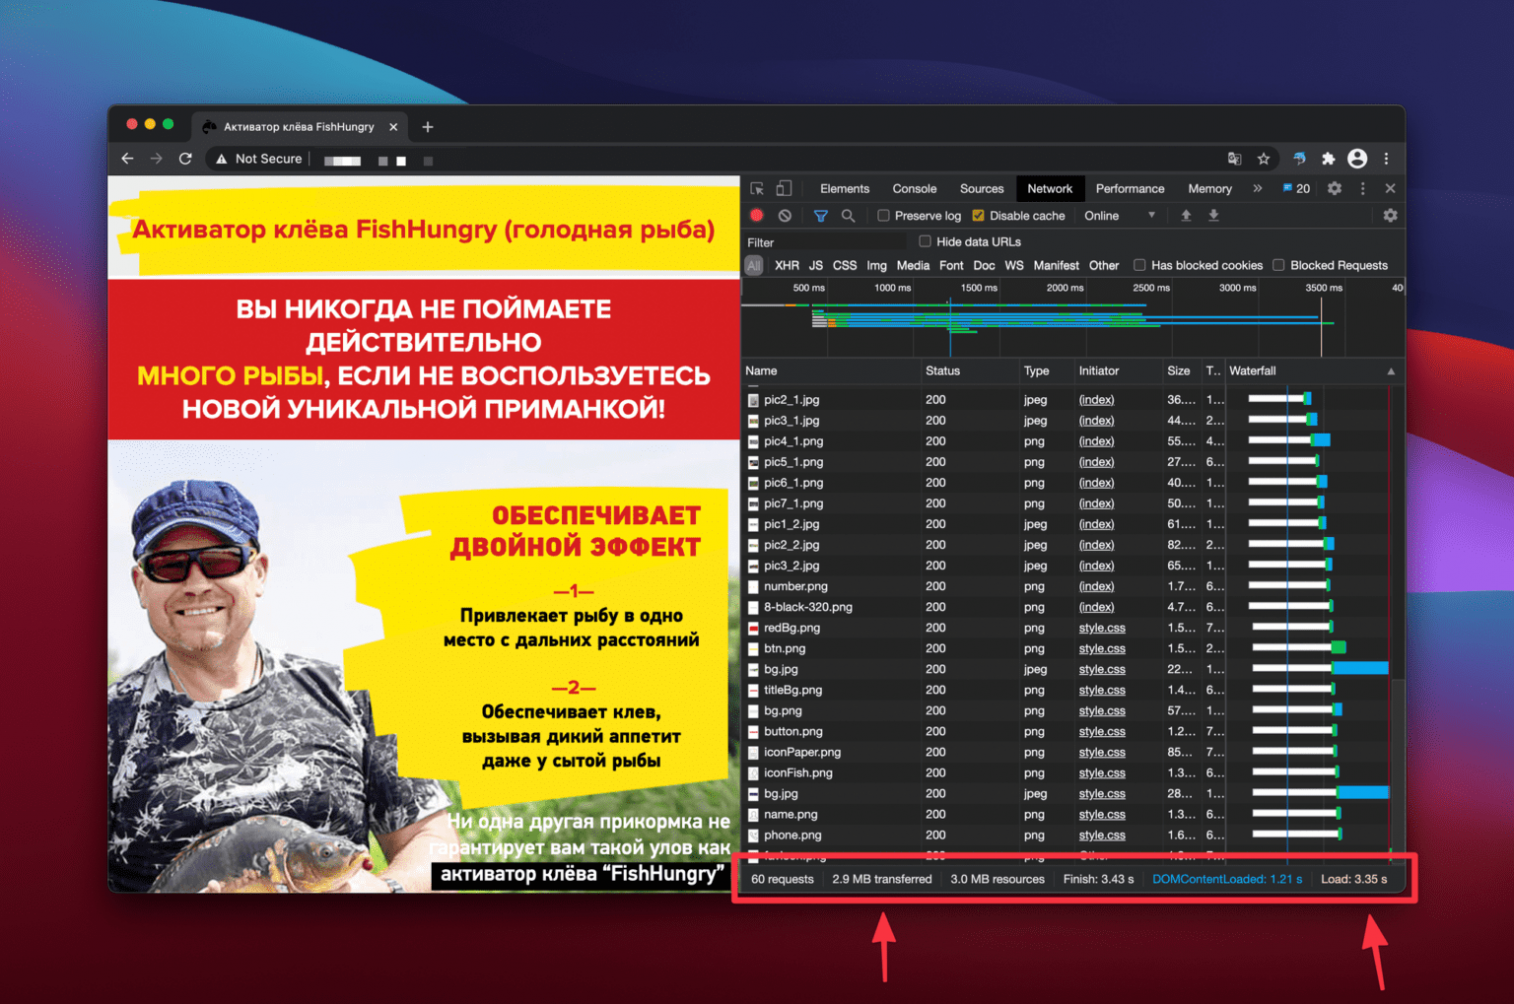Switch to the Console tab
Image resolution: width=1514 pixels, height=1004 pixels.
point(915,188)
